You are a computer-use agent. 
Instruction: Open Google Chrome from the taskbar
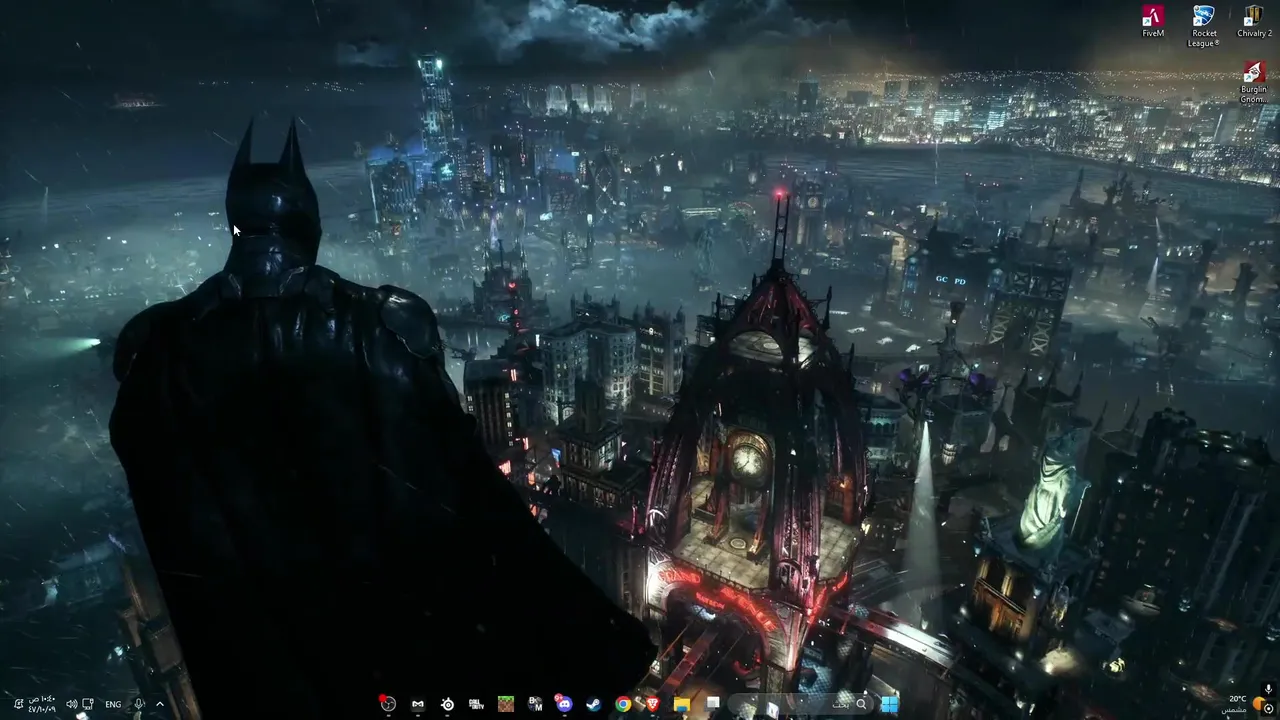[623, 704]
